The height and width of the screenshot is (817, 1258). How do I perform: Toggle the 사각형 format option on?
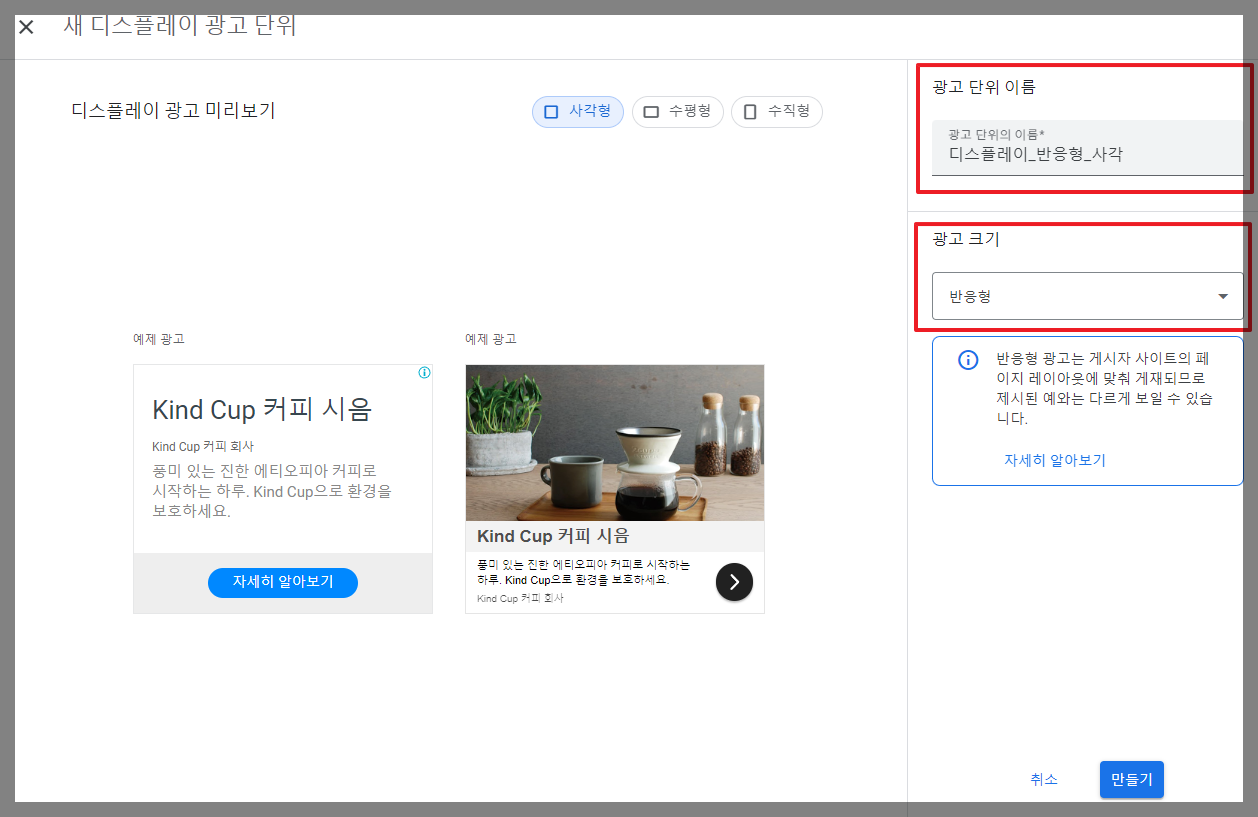[x=577, y=111]
